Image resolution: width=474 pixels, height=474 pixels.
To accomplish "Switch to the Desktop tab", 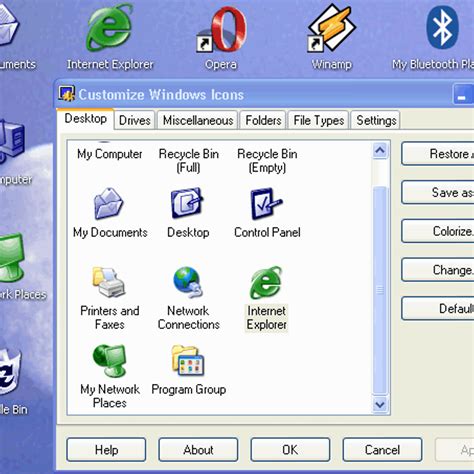I will click(x=85, y=119).
